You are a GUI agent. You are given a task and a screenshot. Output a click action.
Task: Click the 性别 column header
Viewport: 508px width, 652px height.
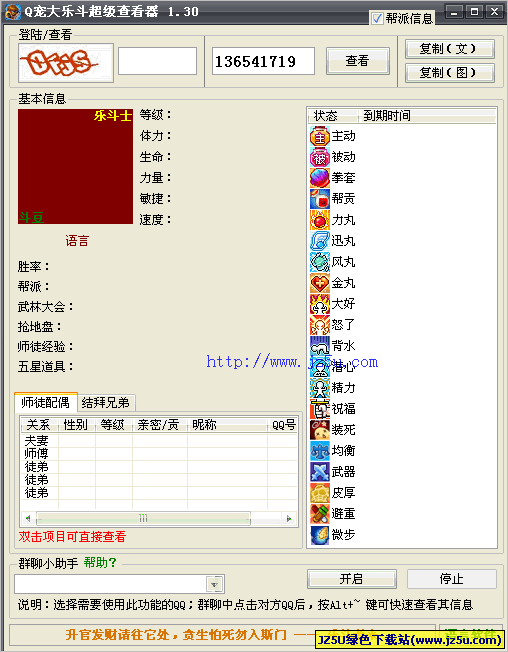click(x=76, y=425)
